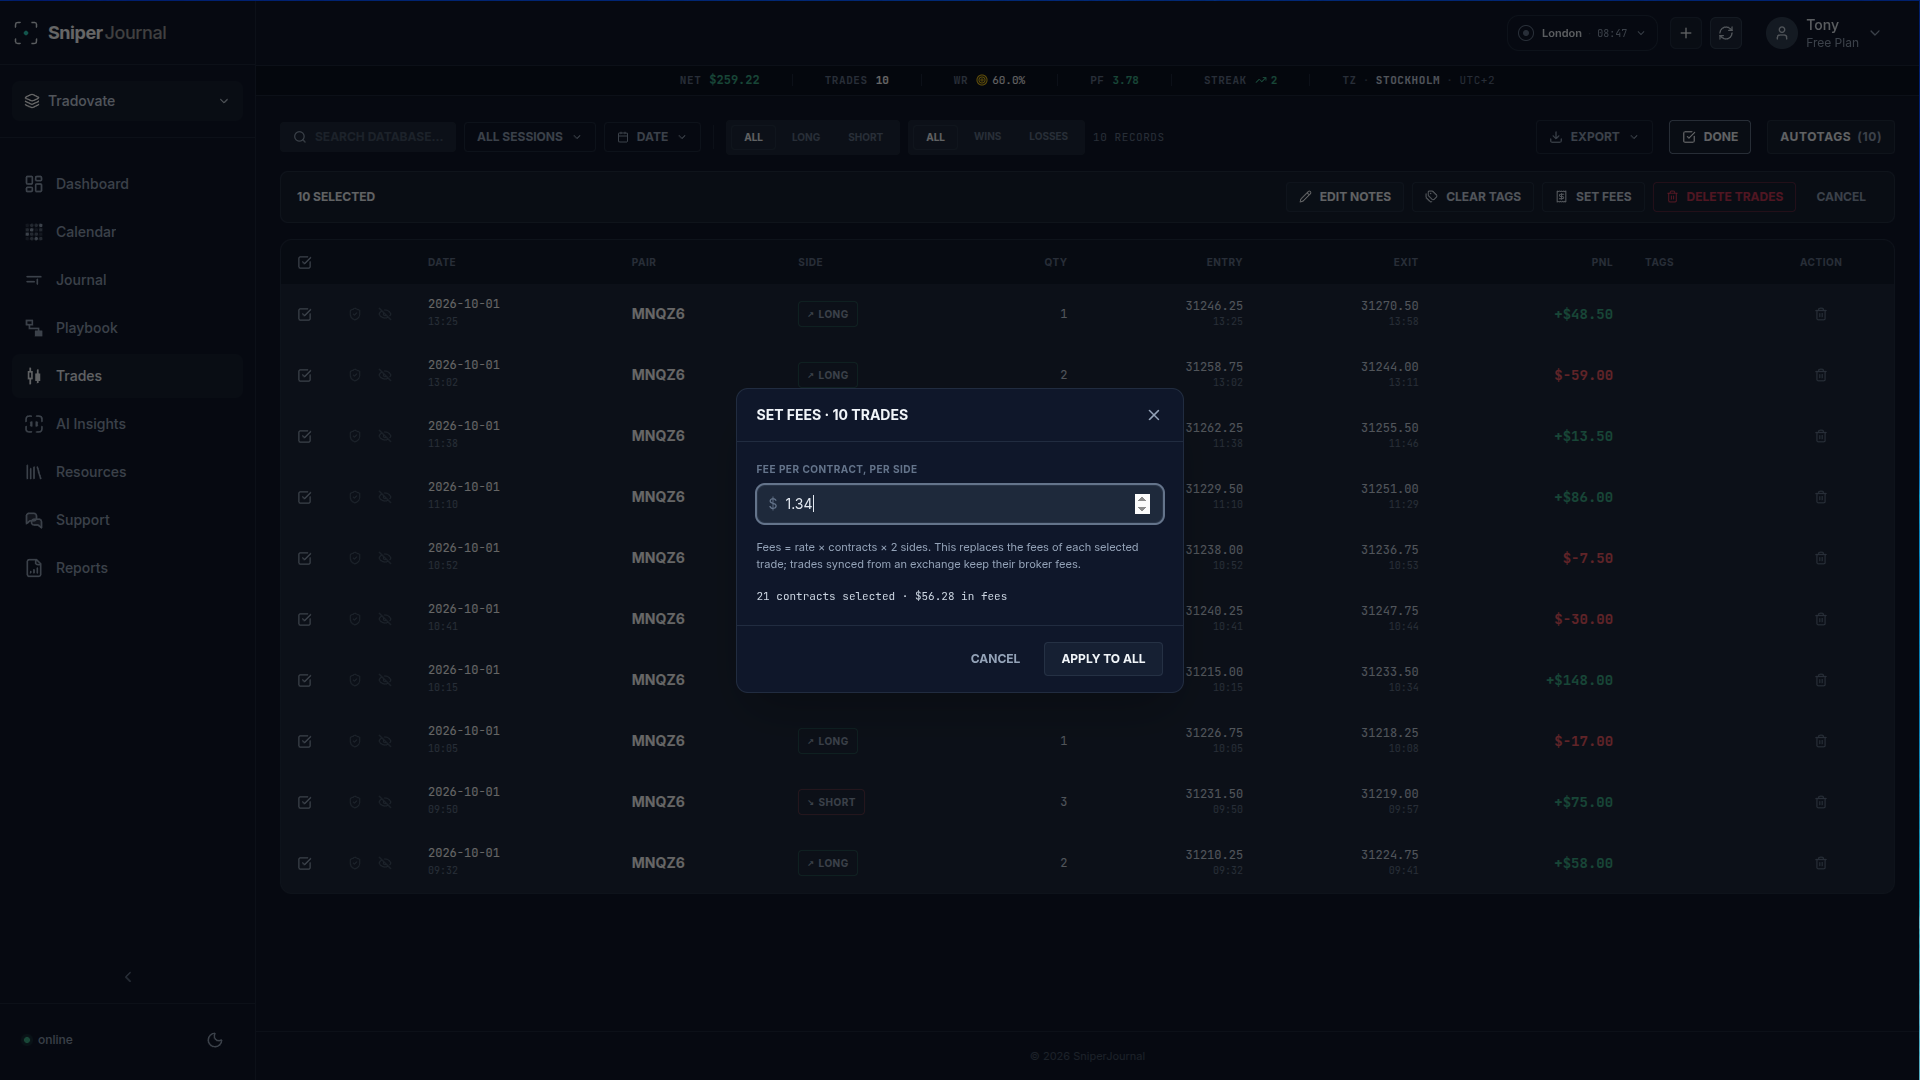Uncheck the 10:41 trade row checkbox
Image resolution: width=1920 pixels, height=1080 pixels.
click(305, 619)
